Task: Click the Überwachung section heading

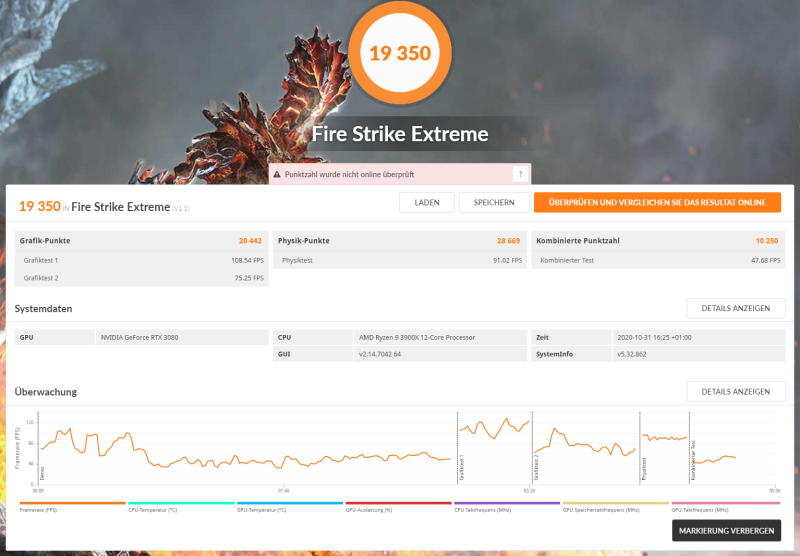Action: [x=46, y=392]
